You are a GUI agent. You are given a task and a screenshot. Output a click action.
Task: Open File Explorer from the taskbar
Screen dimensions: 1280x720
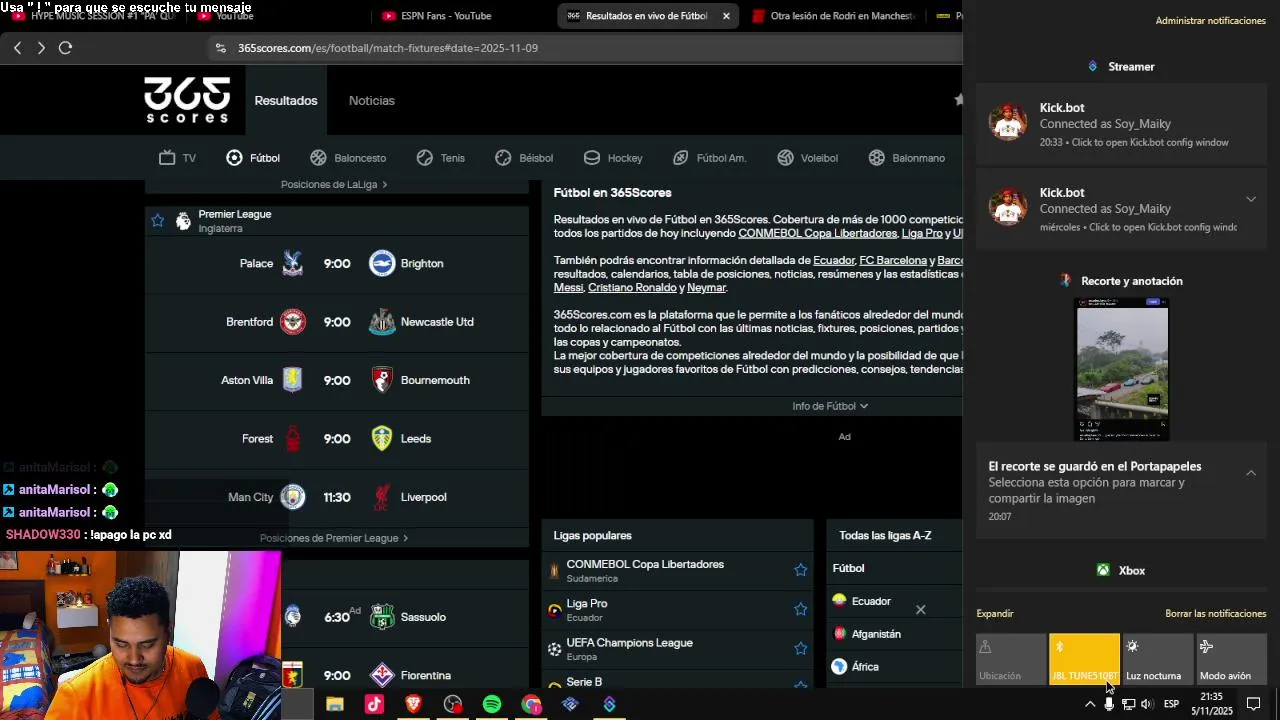(335, 704)
